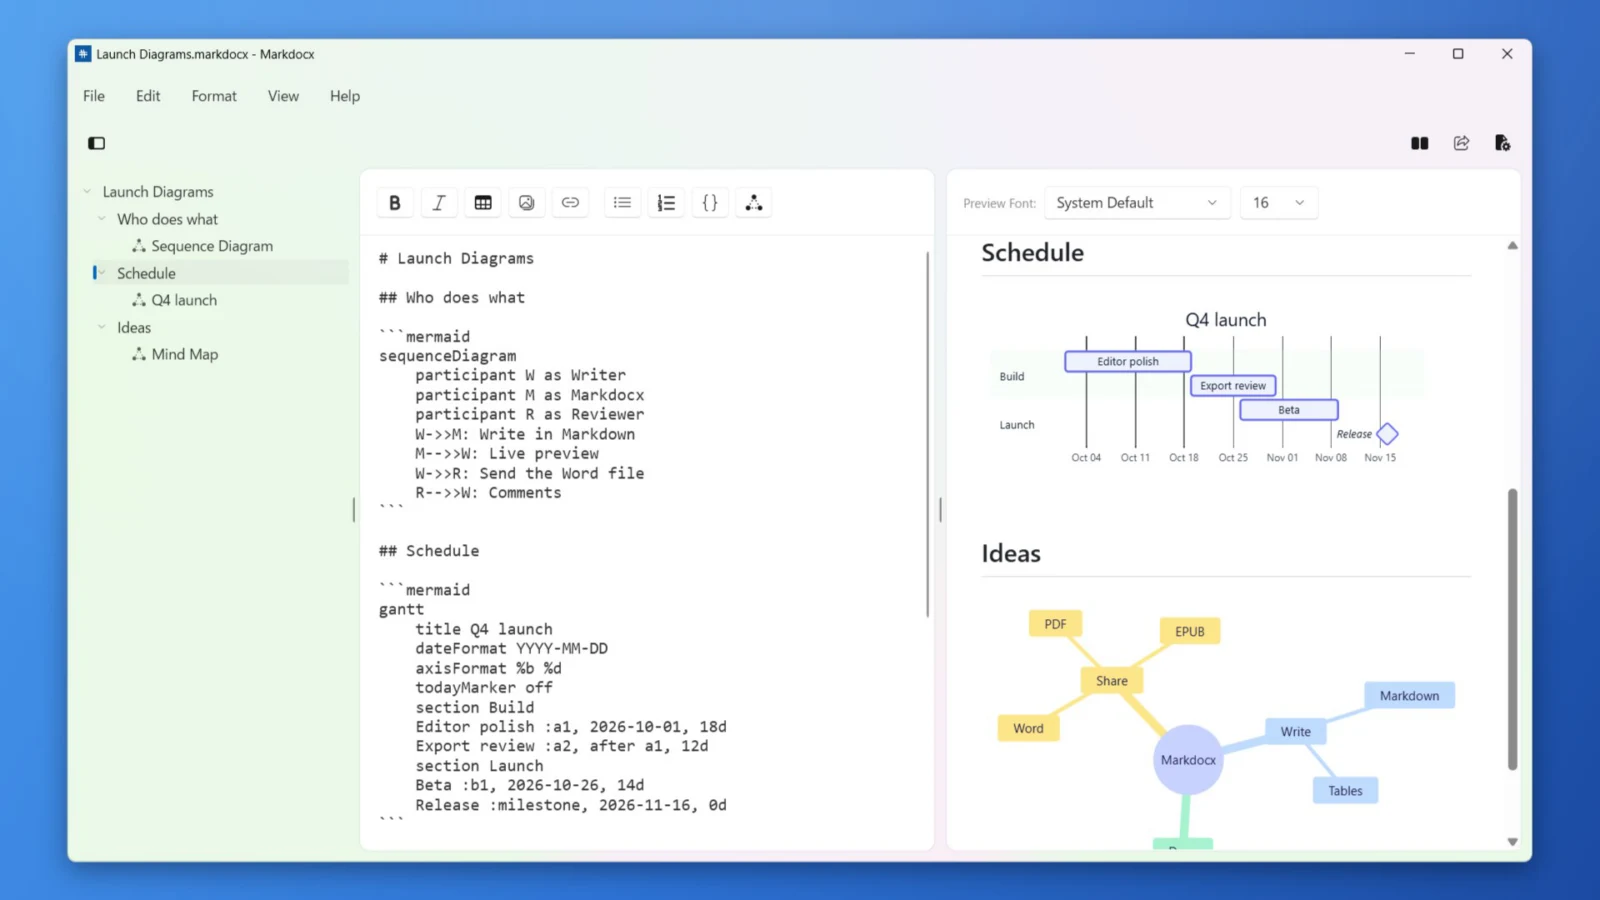Insert an image from the toolbar
Screen dimensions: 1600x900
click(526, 203)
